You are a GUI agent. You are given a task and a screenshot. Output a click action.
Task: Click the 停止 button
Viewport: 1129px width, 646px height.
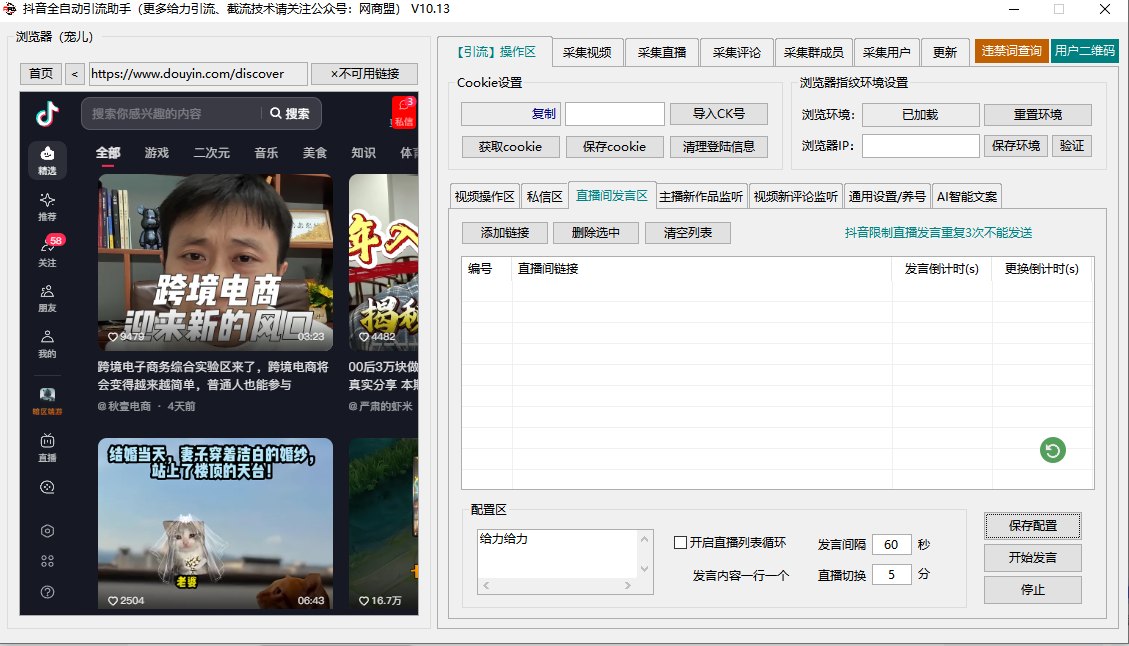1033,590
